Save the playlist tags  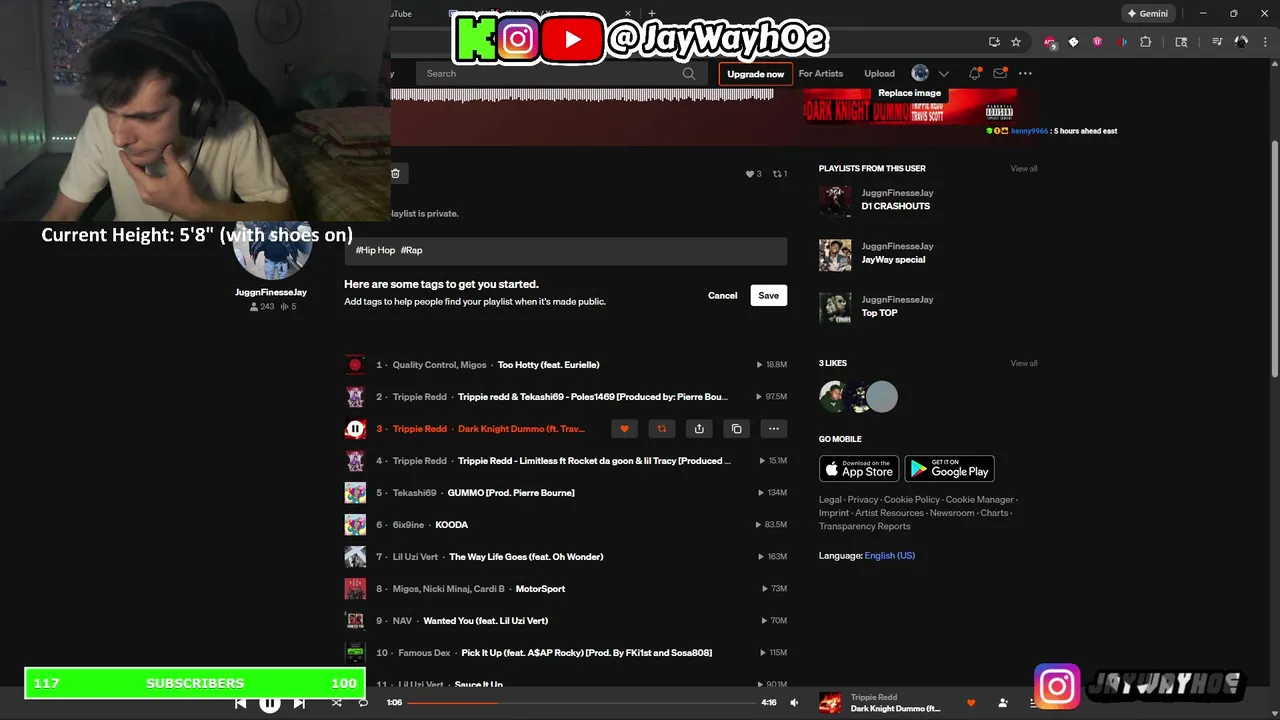[769, 296]
